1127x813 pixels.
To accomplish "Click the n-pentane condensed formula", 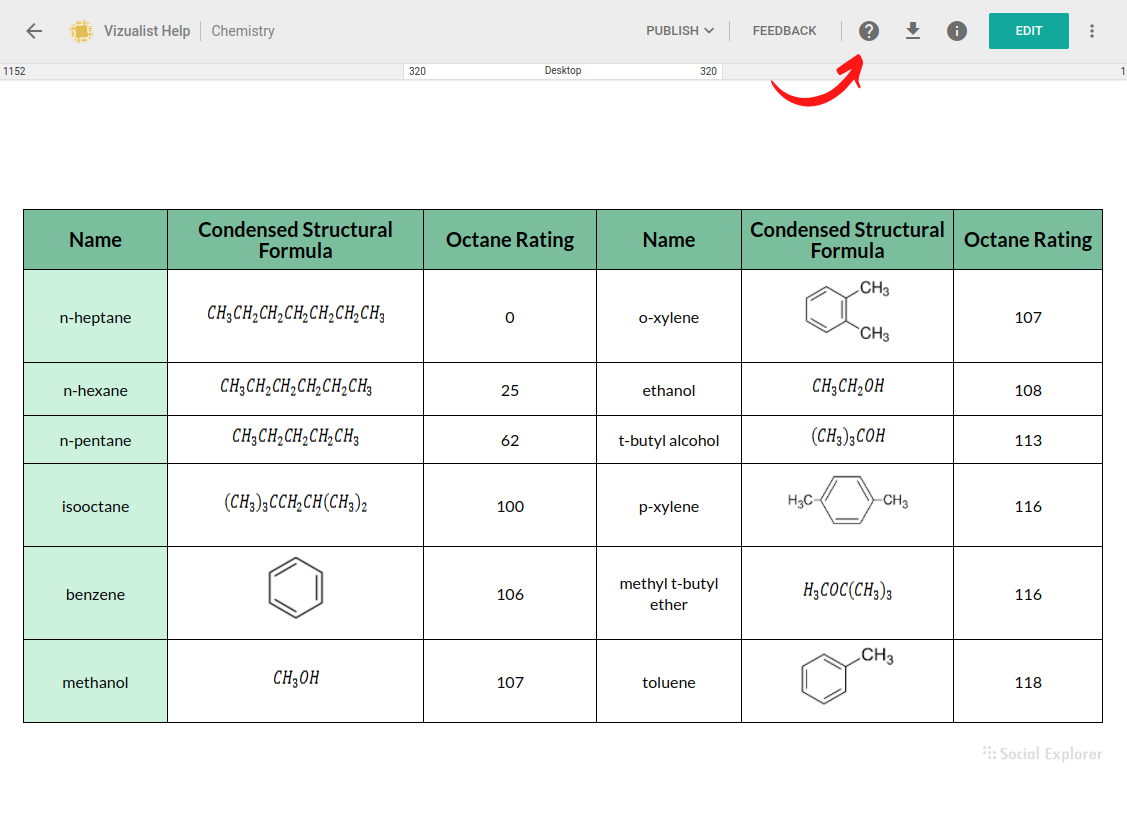I will [295, 436].
